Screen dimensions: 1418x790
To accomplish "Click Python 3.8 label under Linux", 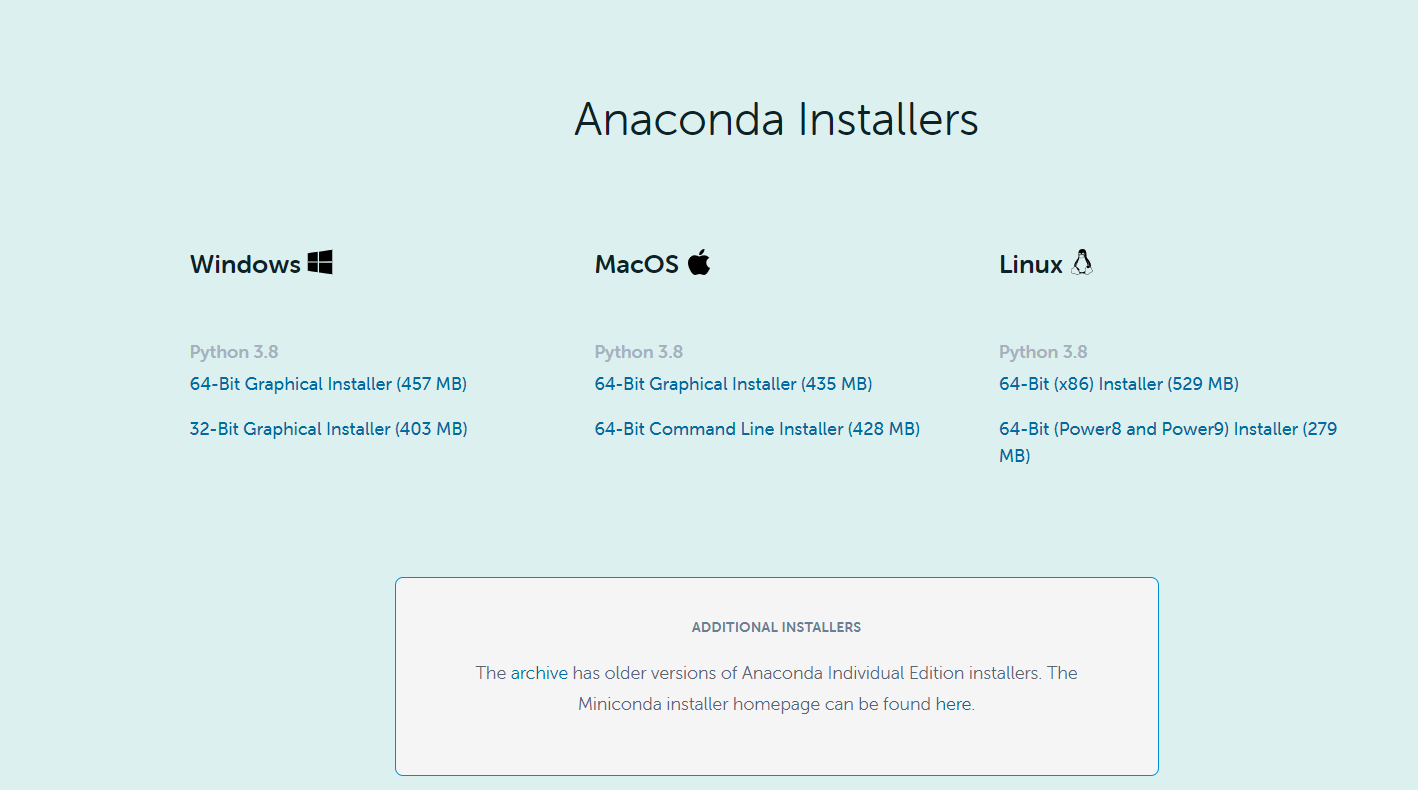I will point(1043,352).
